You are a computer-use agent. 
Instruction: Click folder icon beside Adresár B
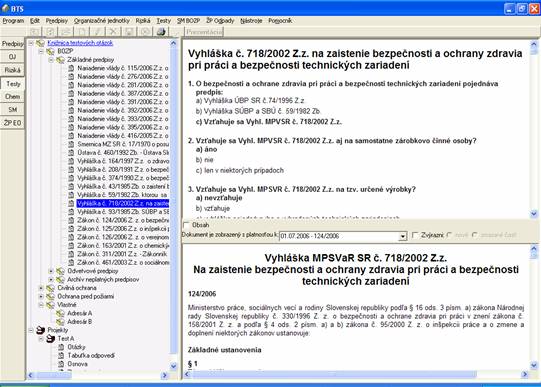click(60, 321)
